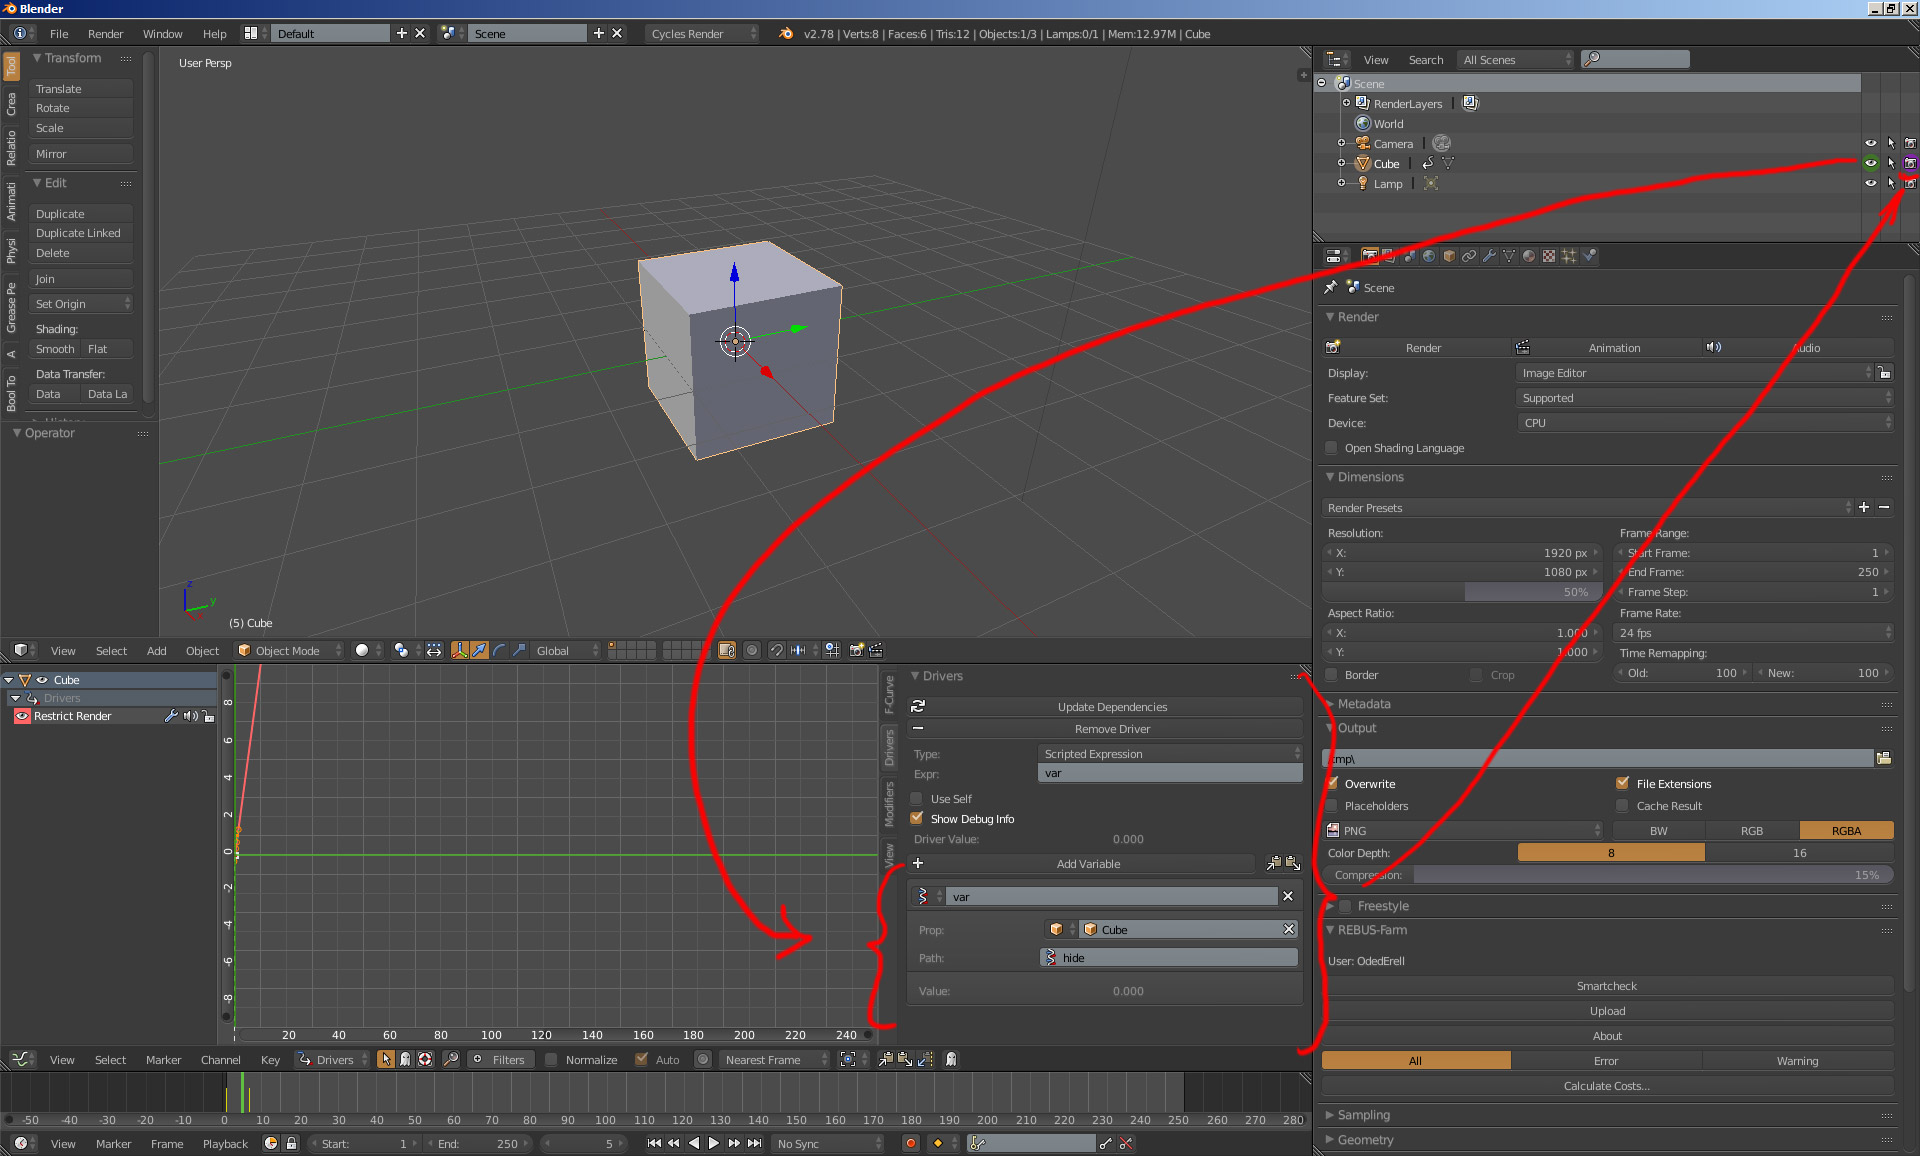Screen dimensions: 1920x1156
Task: Enable the Use Self checkbox in Drivers panel
Action: 917,798
